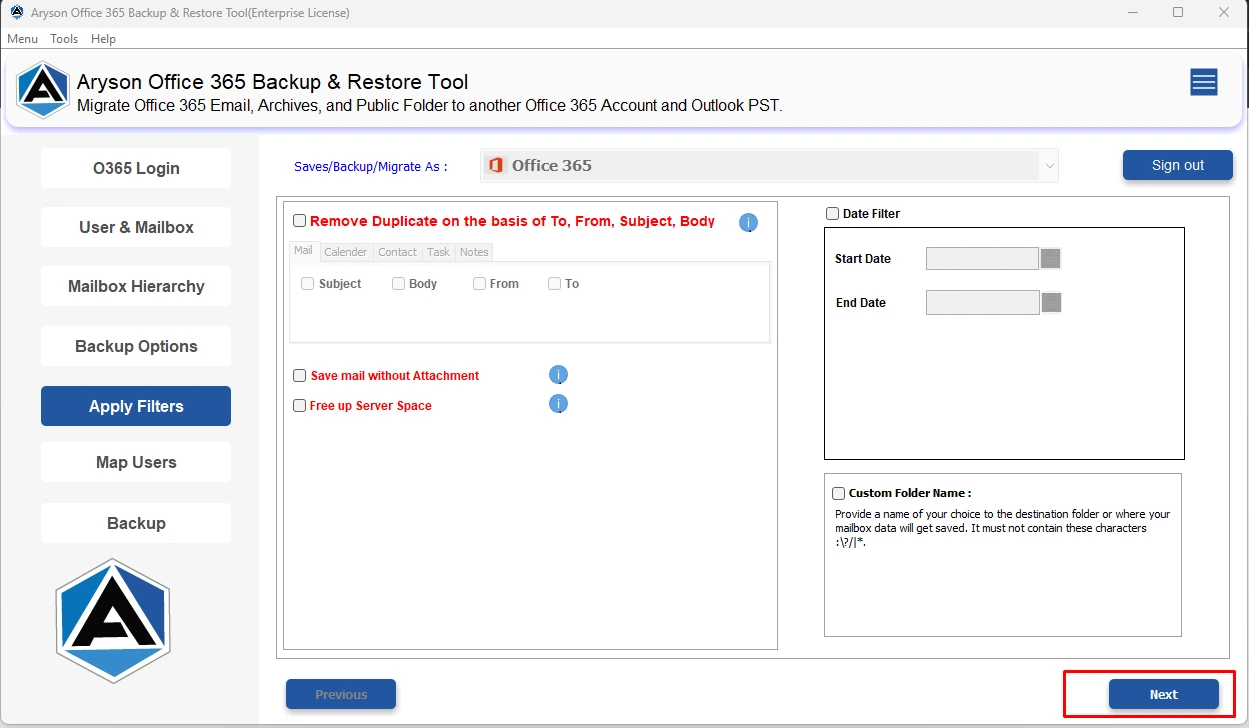
Task: Click info icon next to Free up Server Space
Action: click(558, 404)
